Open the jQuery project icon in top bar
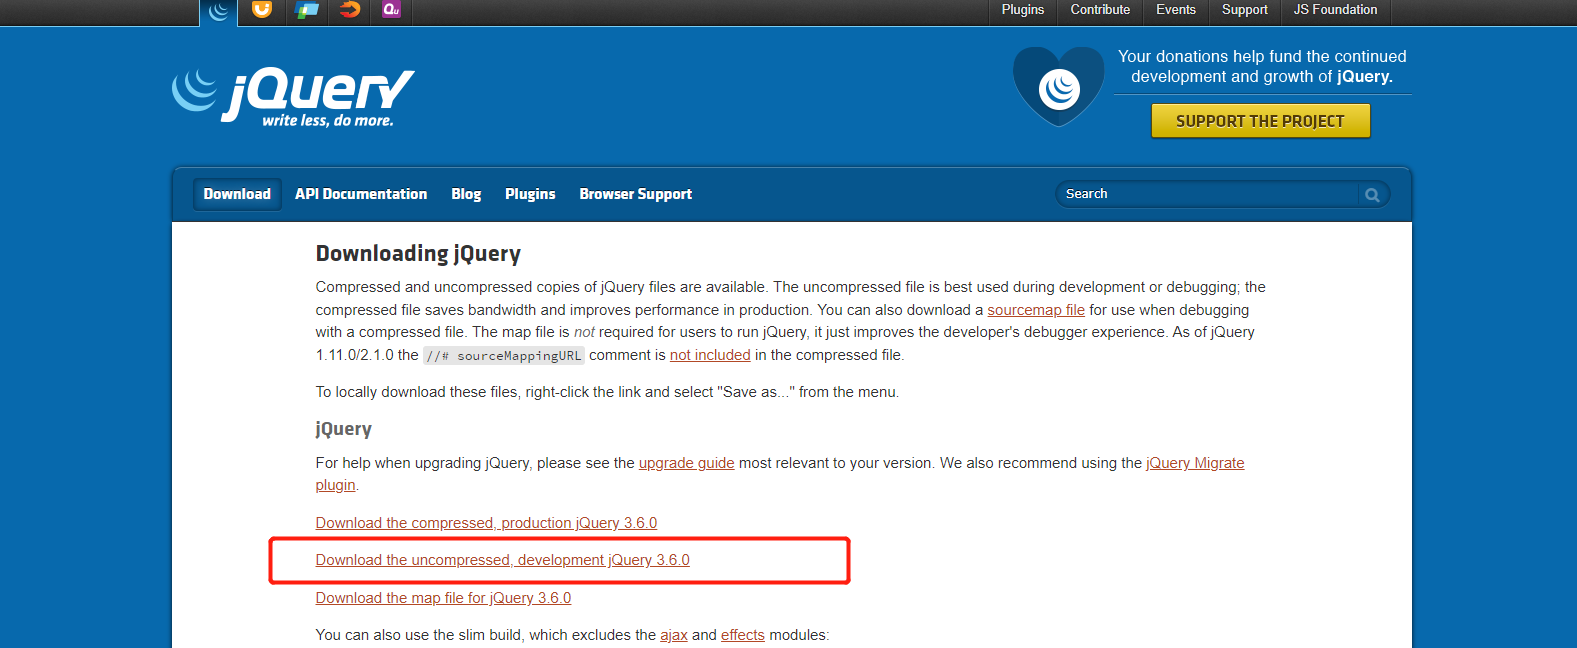Viewport: 1577px width, 648px height. [219, 11]
